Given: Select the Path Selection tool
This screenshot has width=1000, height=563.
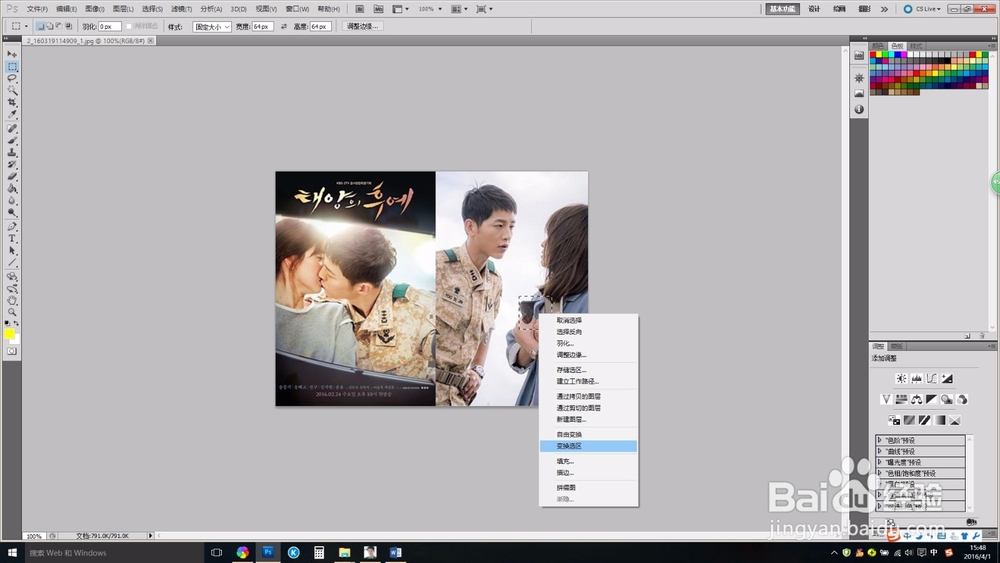Looking at the screenshot, I should pyautogui.click(x=12, y=251).
